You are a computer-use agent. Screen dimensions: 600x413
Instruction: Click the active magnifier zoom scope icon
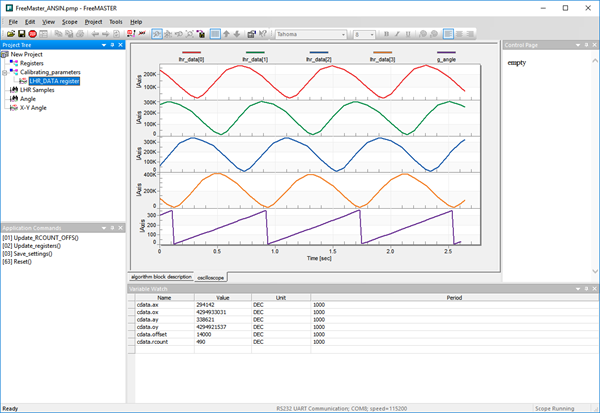coord(157,34)
